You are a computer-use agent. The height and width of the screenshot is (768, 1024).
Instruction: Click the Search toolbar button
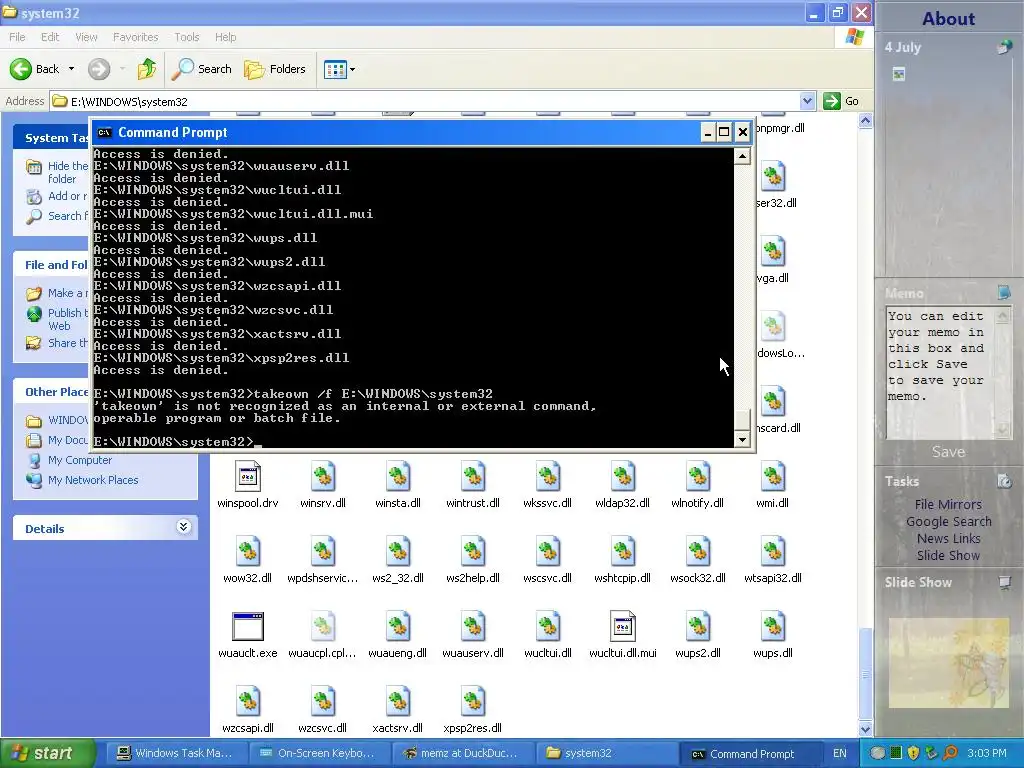point(202,69)
